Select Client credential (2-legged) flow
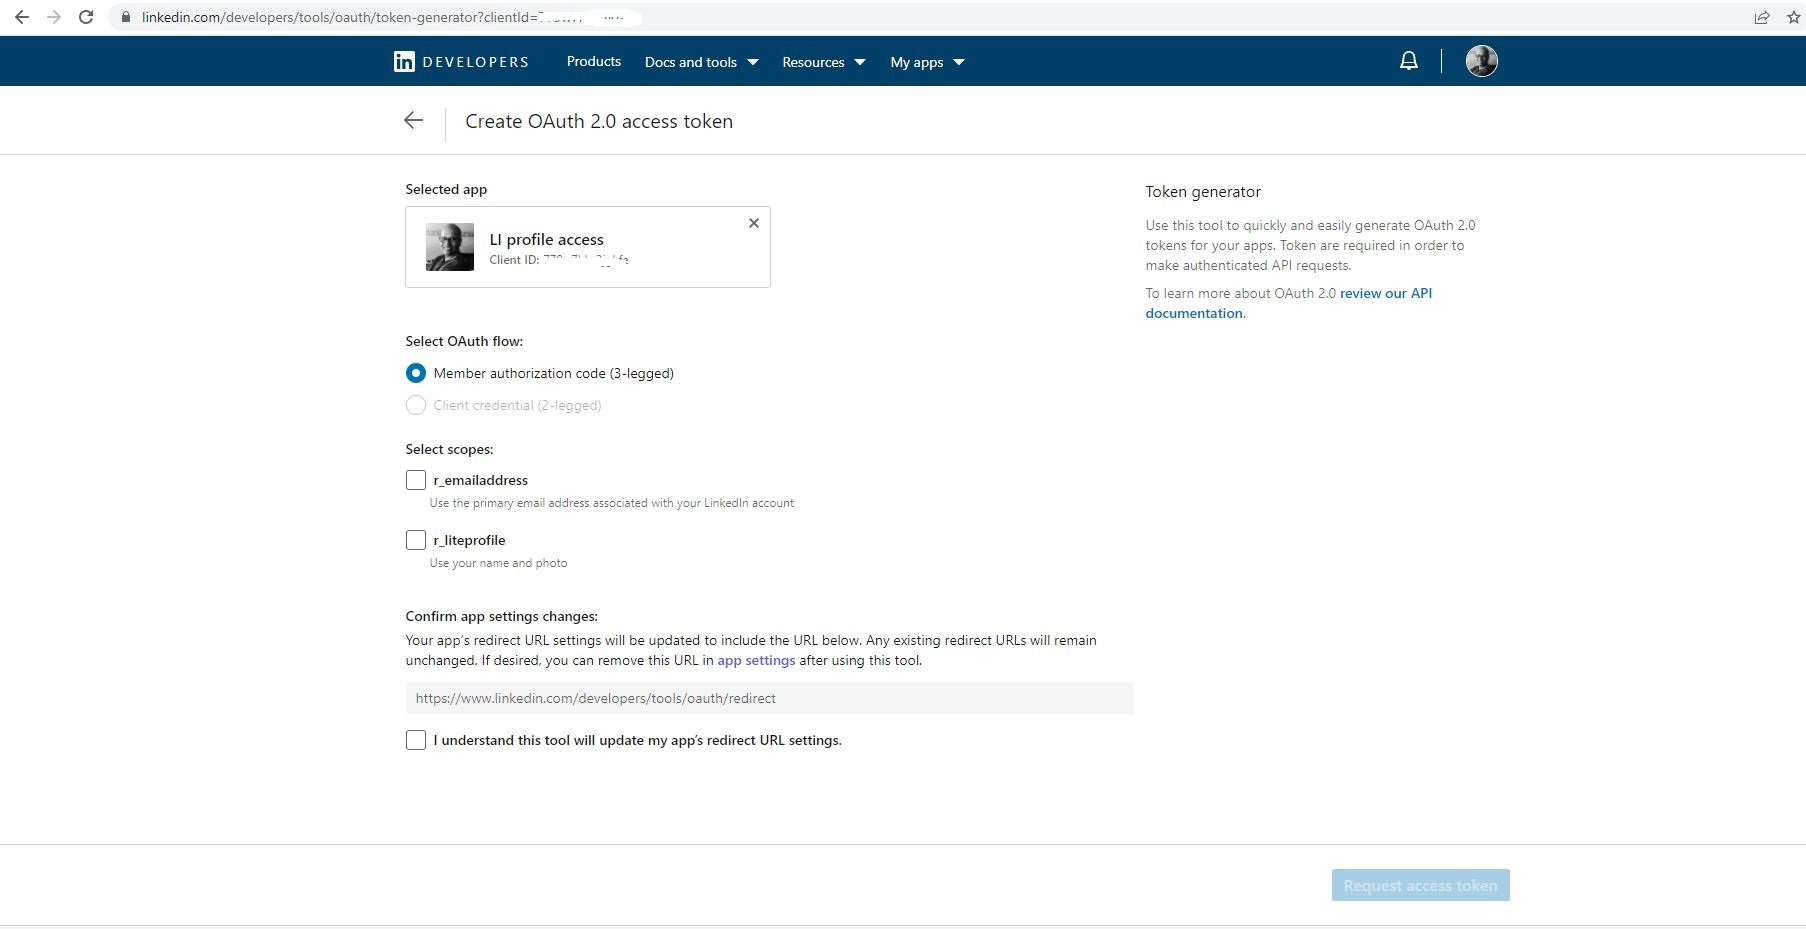Image resolution: width=1806 pixels, height=929 pixels. point(416,405)
